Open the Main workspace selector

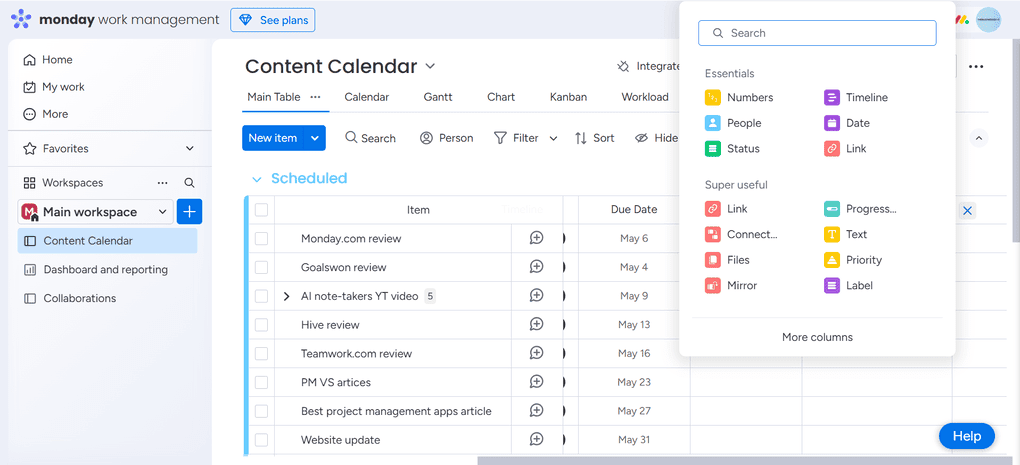click(x=96, y=212)
